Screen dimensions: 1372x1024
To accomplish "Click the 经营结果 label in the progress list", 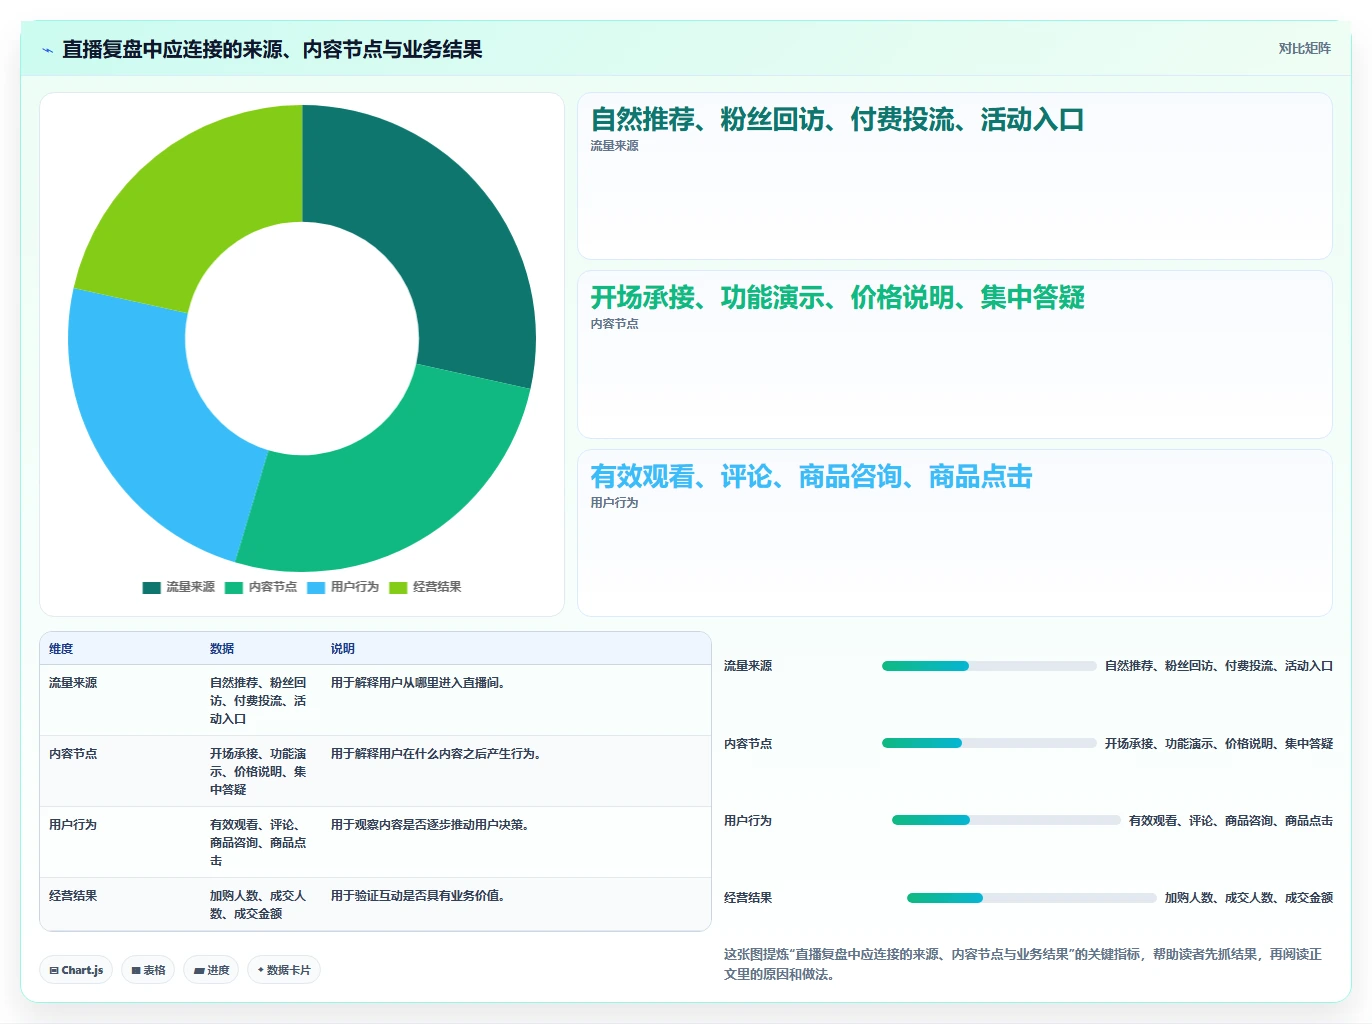I will coord(748,898).
